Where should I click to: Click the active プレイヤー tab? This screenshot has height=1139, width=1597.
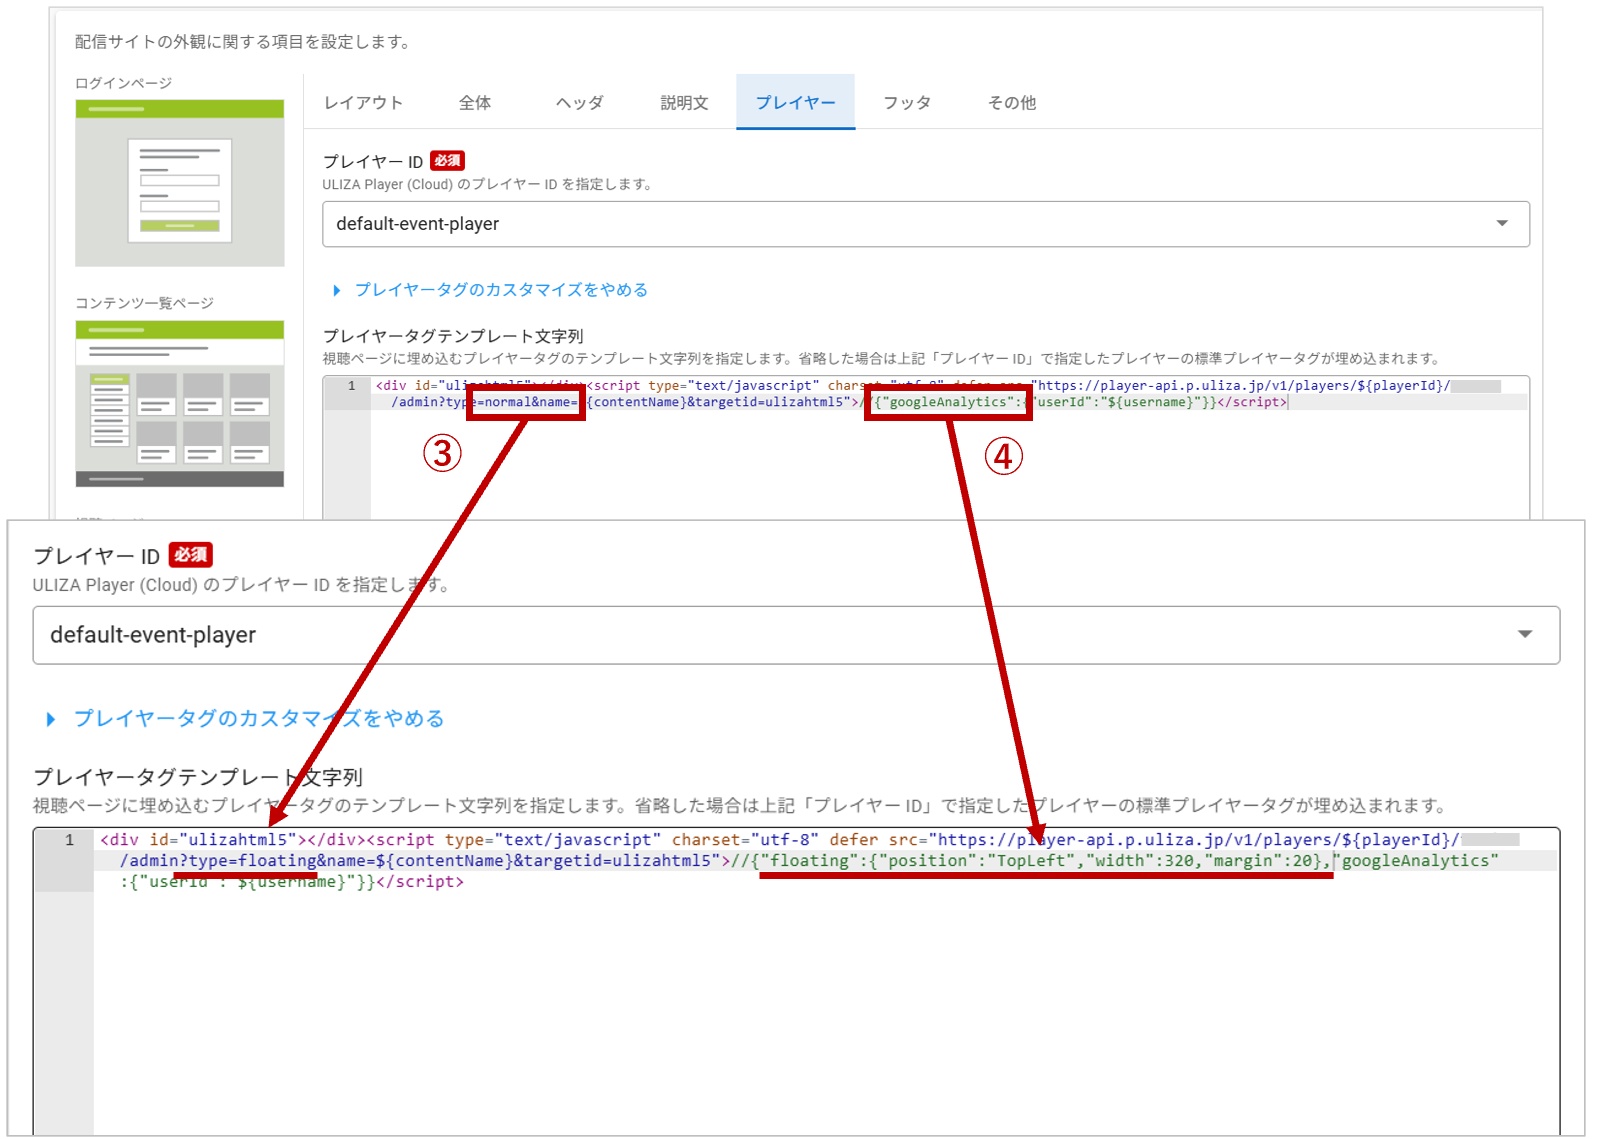coord(795,103)
